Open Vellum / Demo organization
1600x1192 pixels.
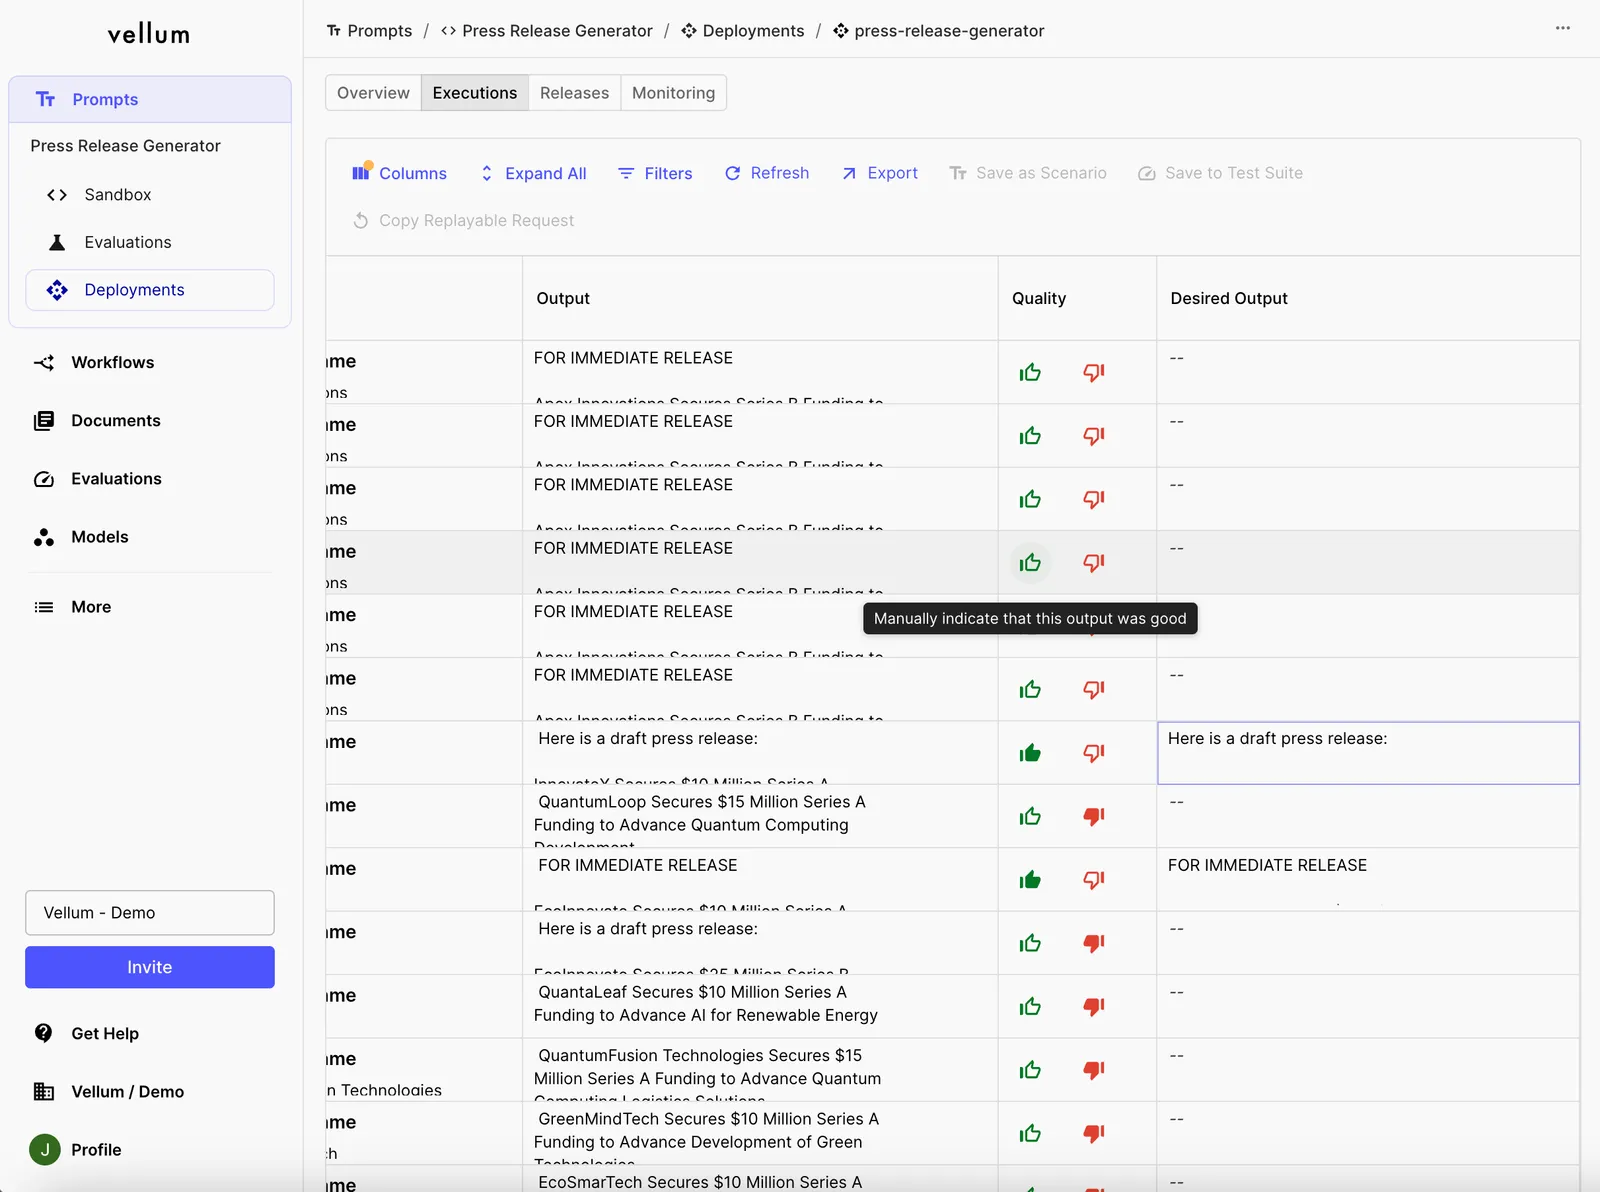coord(127,1091)
